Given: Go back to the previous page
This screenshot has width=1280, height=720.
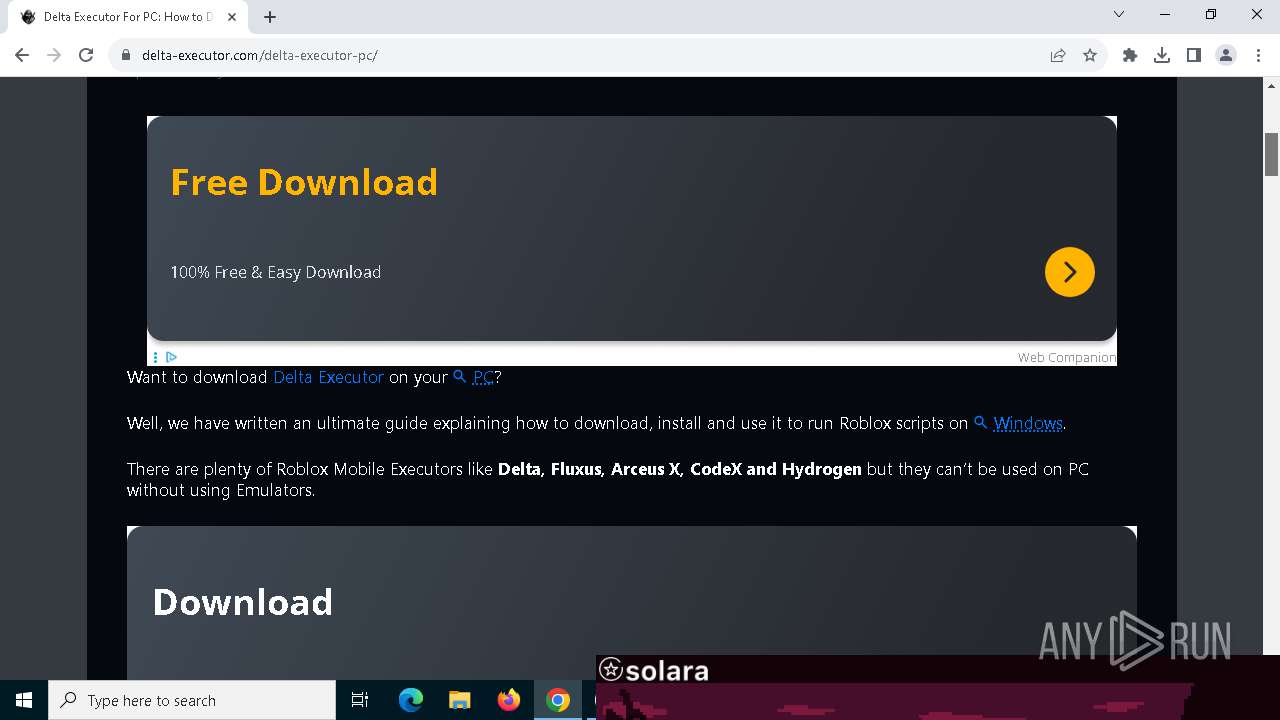Looking at the screenshot, I should pyautogui.click(x=22, y=55).
